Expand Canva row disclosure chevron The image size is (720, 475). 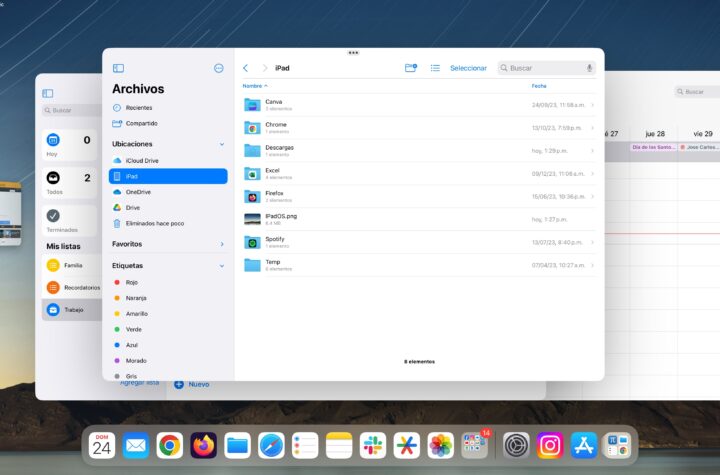[x=592, y=105]
